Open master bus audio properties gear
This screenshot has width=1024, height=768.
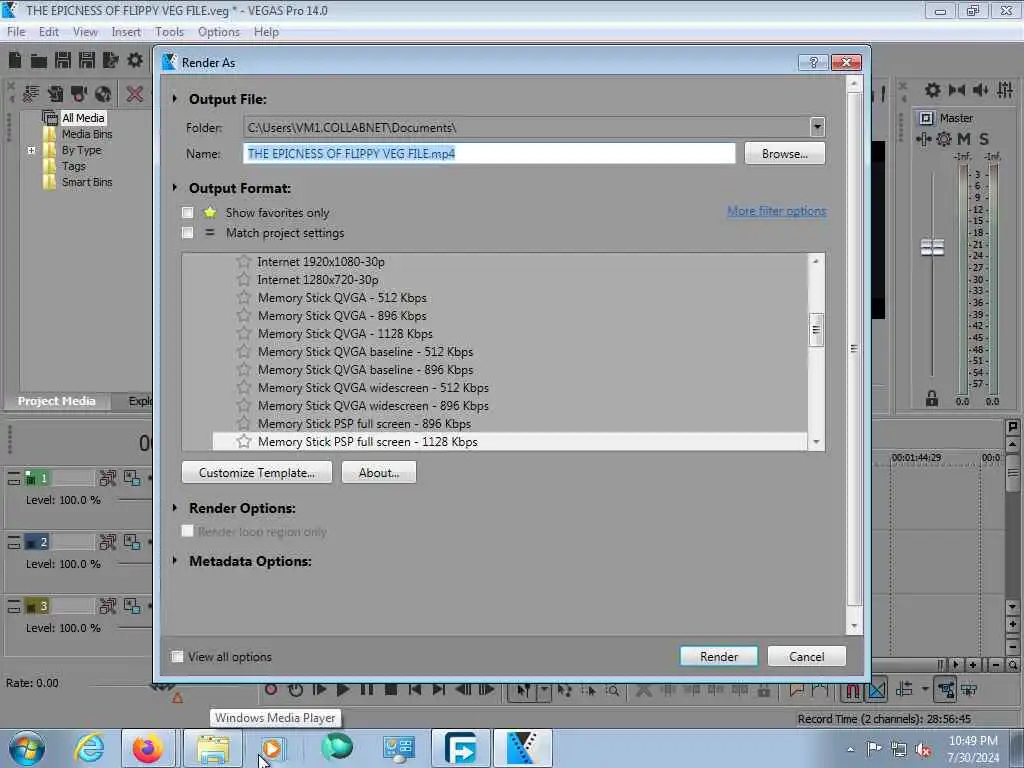pyautogui.click(x=933, y=90)
